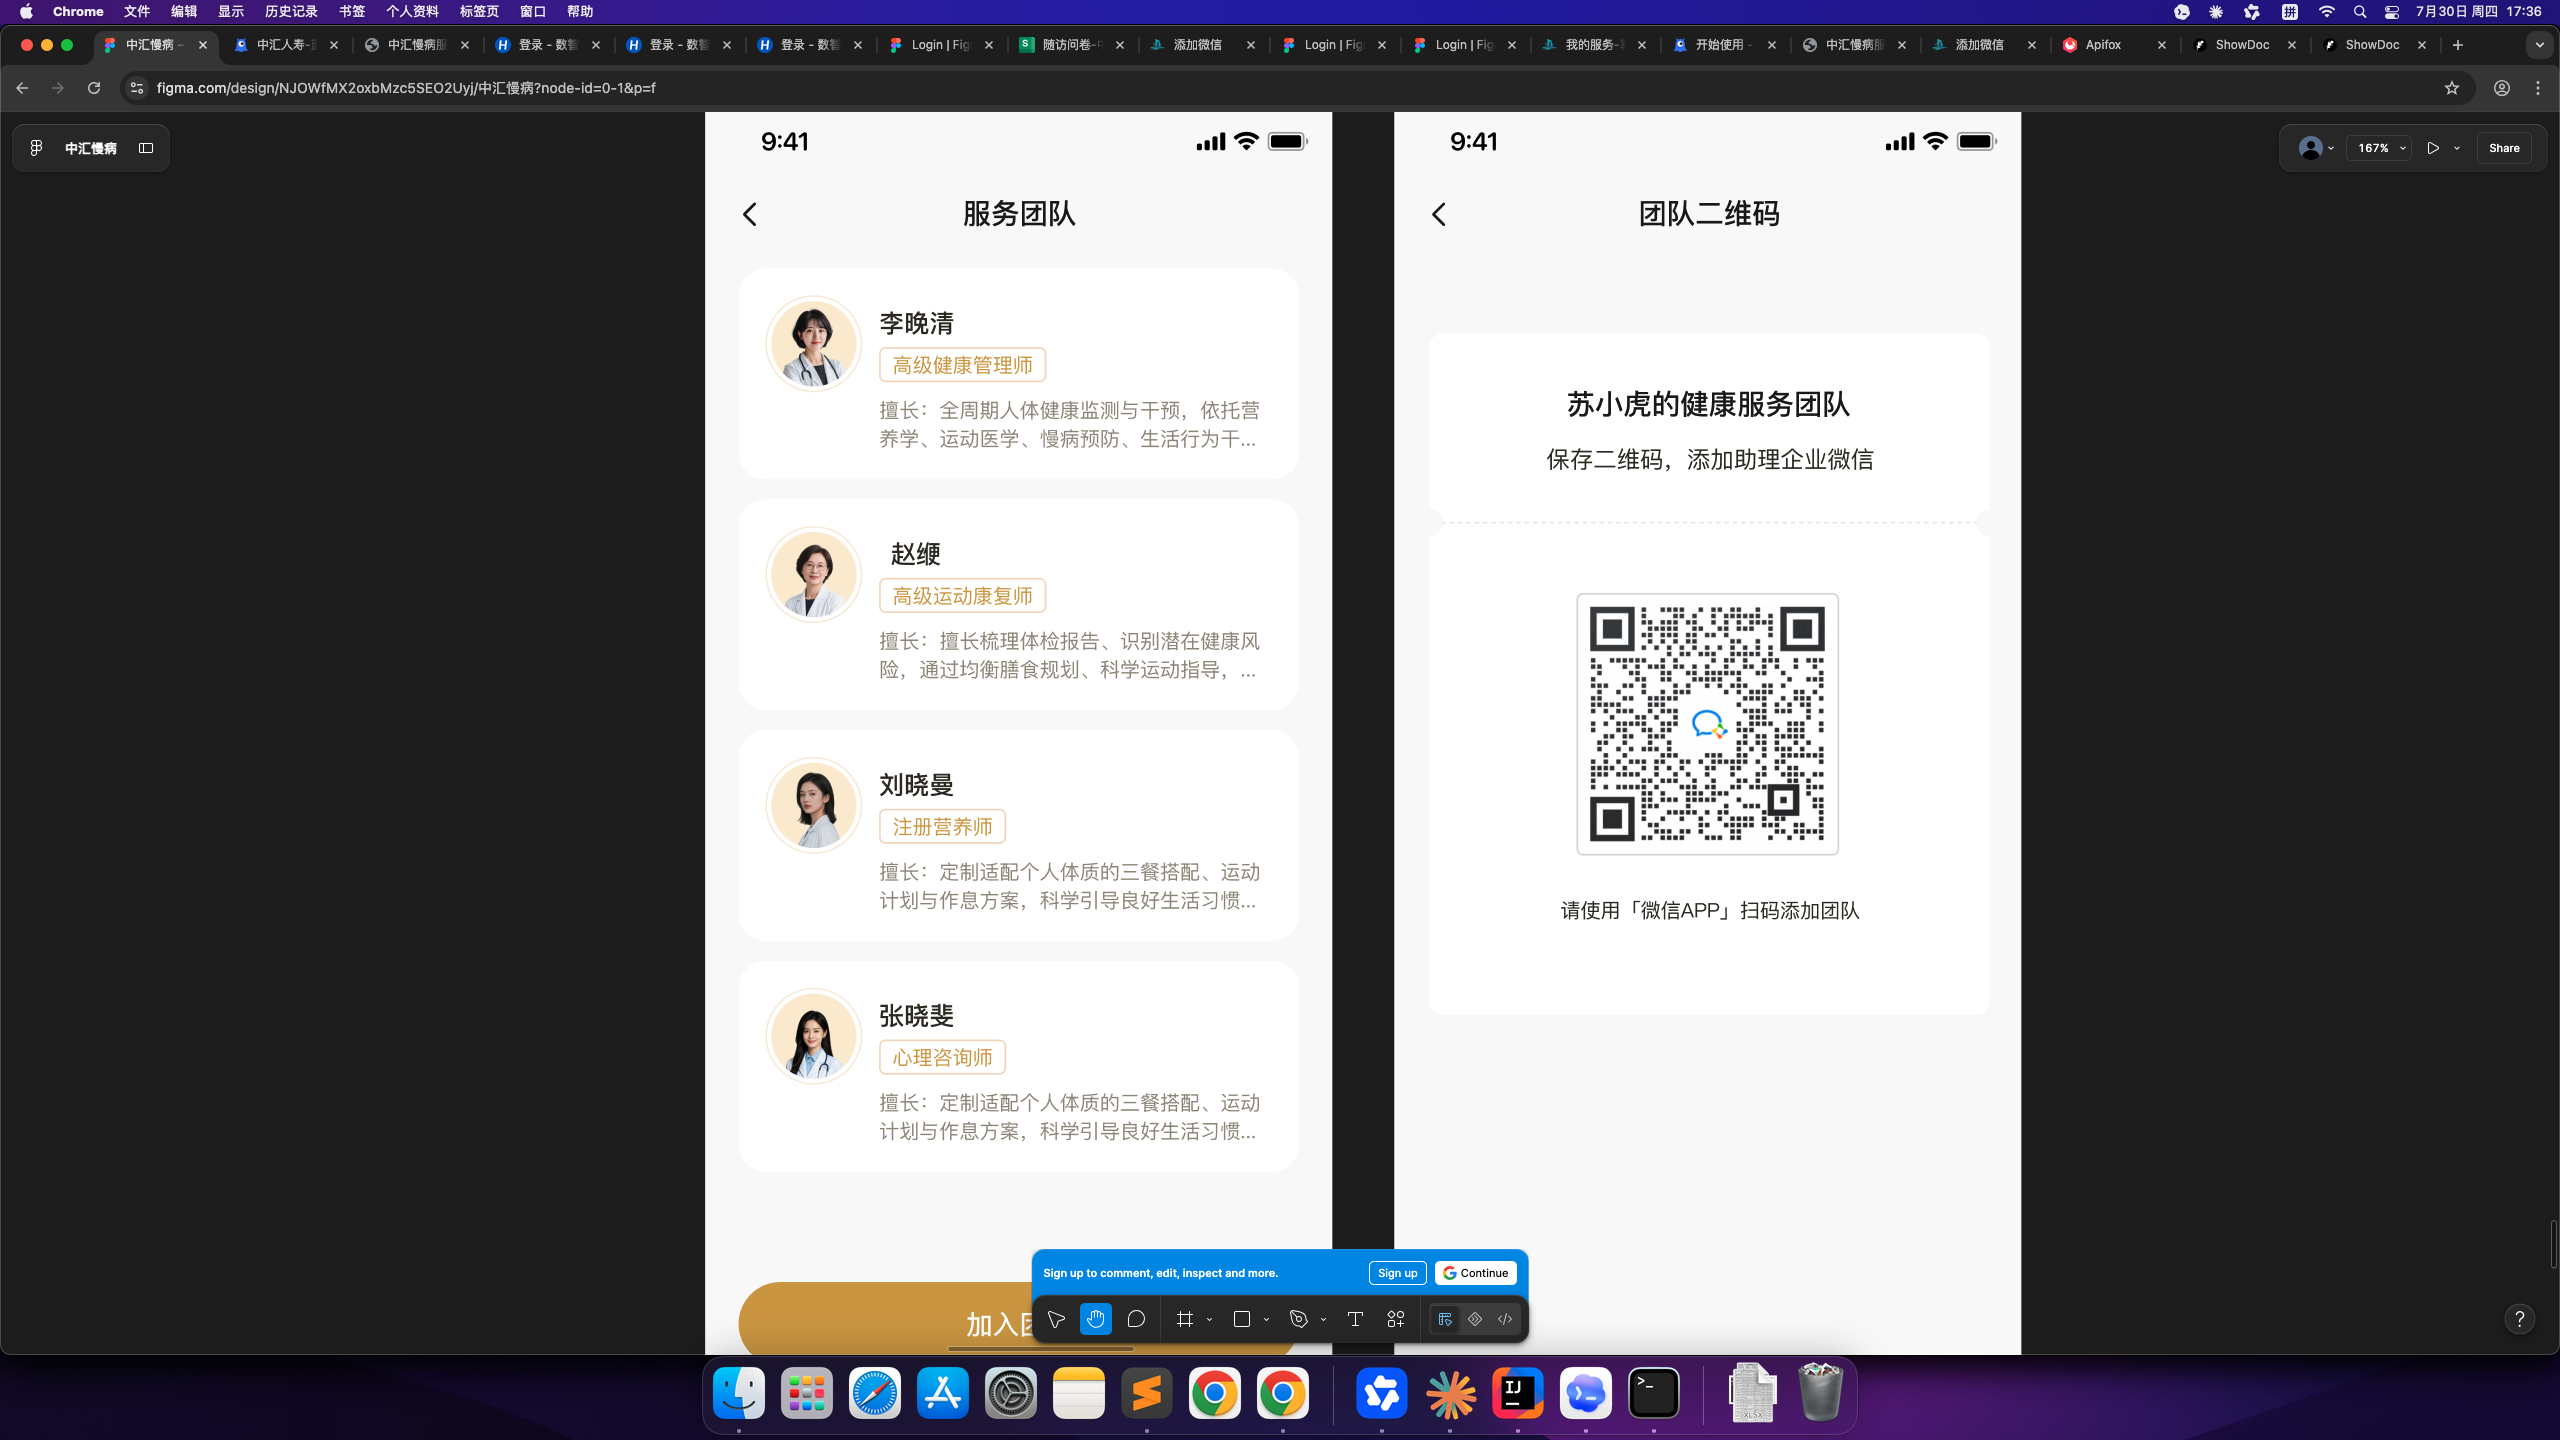Open Chrome profile icon

(x=2502, y=88)
